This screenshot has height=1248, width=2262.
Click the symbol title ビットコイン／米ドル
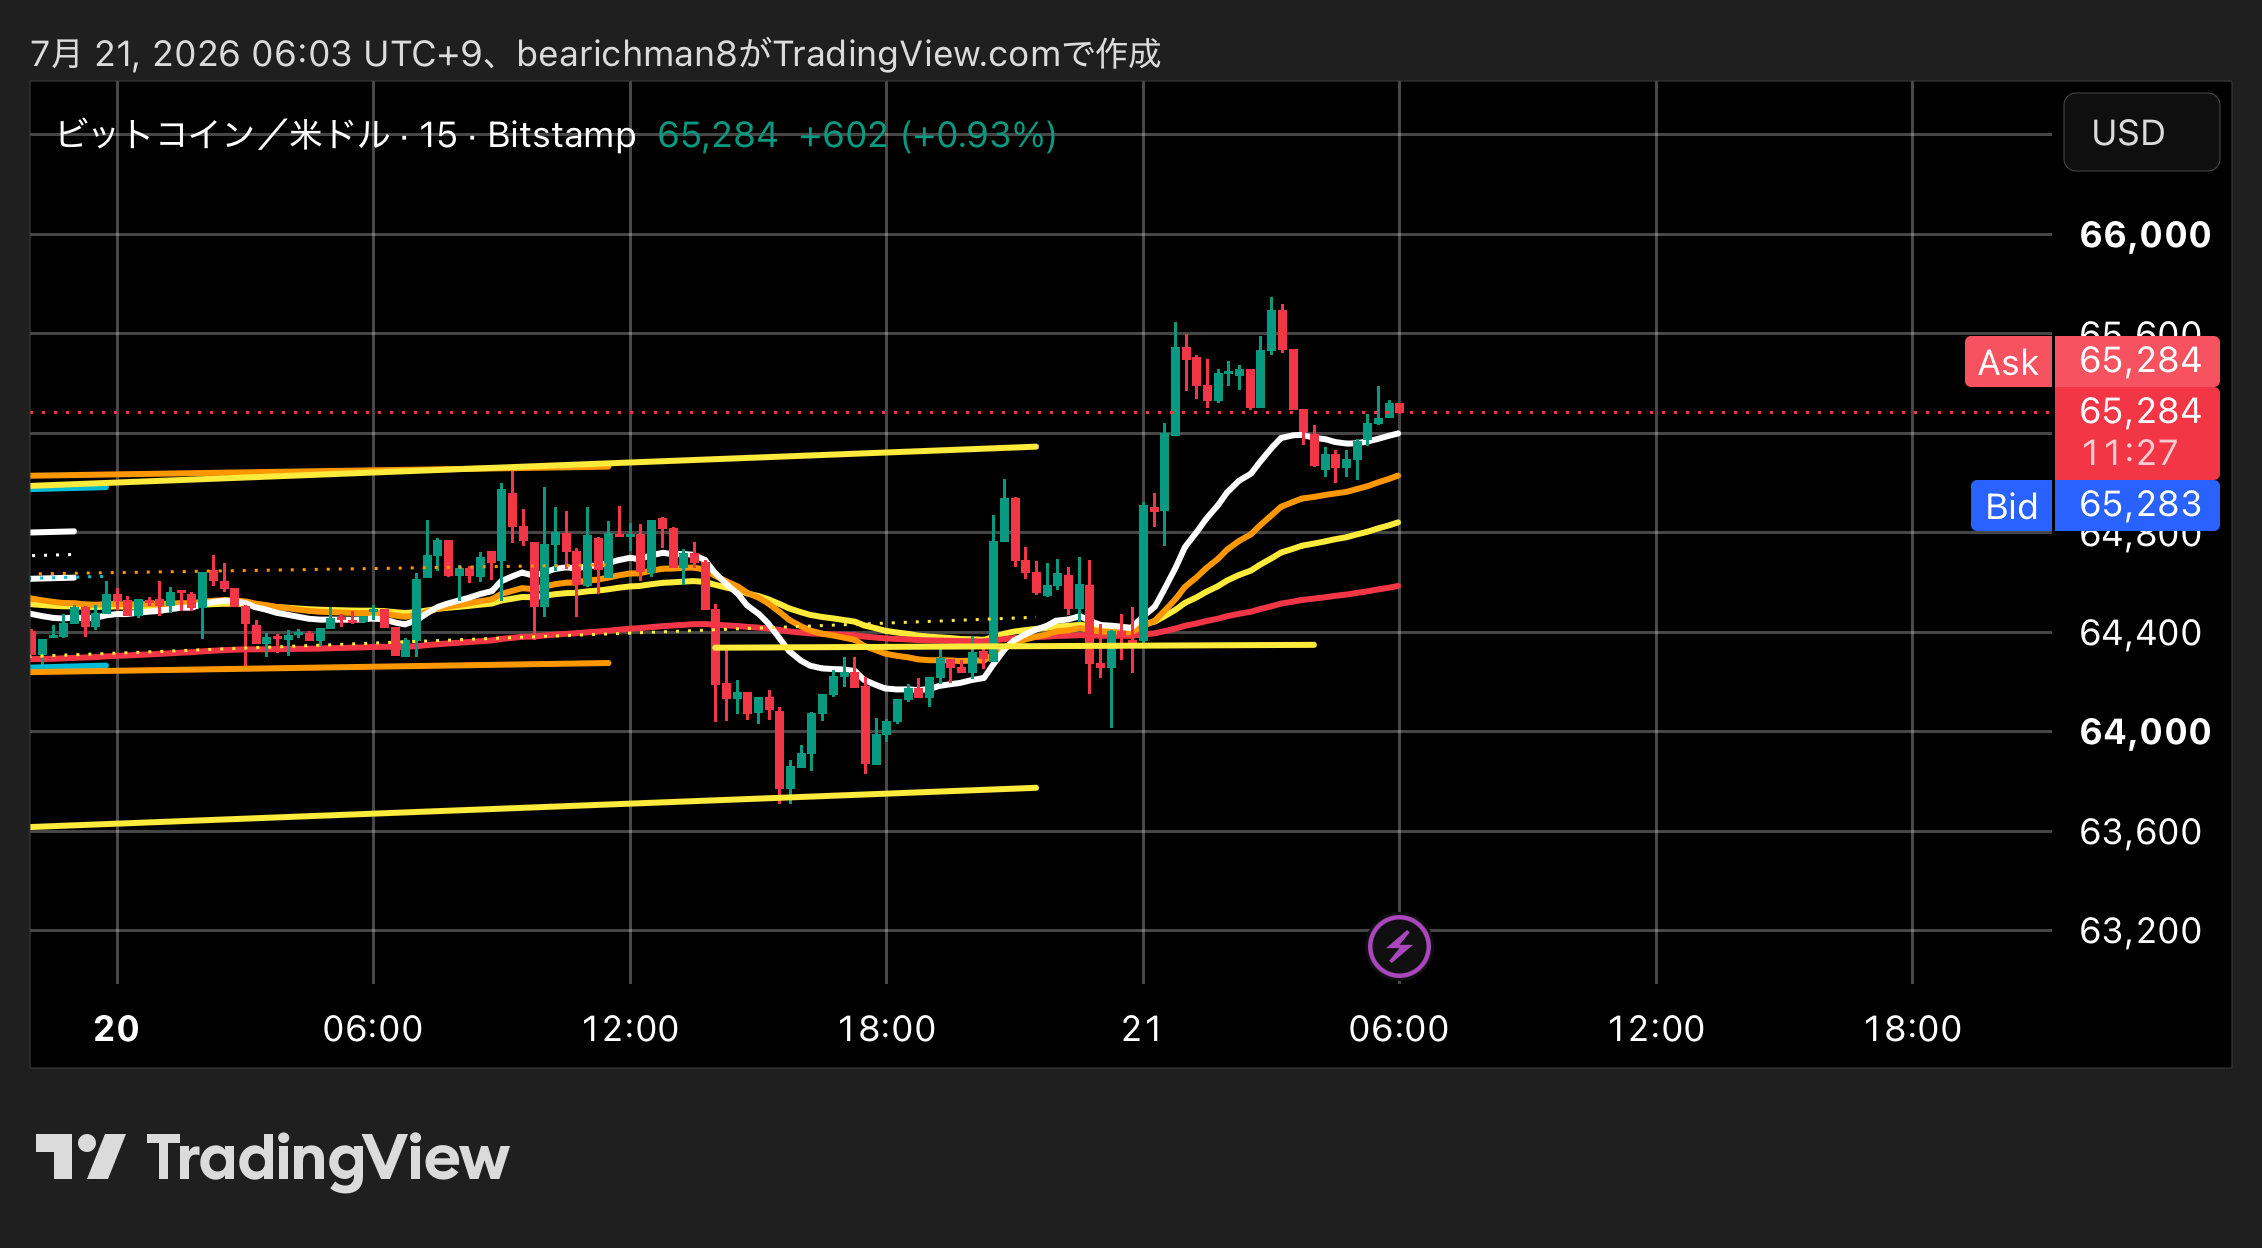click(x=222, y=134)
